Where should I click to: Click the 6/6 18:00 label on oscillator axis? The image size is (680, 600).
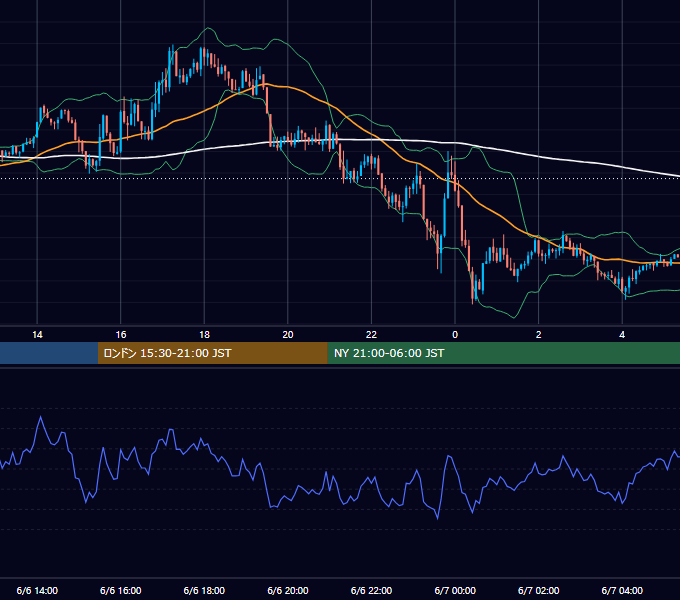[204, 590]
